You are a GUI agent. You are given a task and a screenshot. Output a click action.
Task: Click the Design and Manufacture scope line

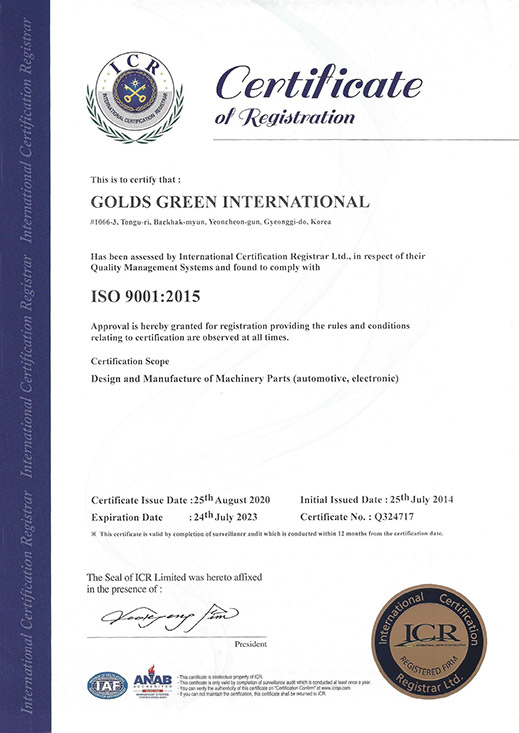[245, 379]
